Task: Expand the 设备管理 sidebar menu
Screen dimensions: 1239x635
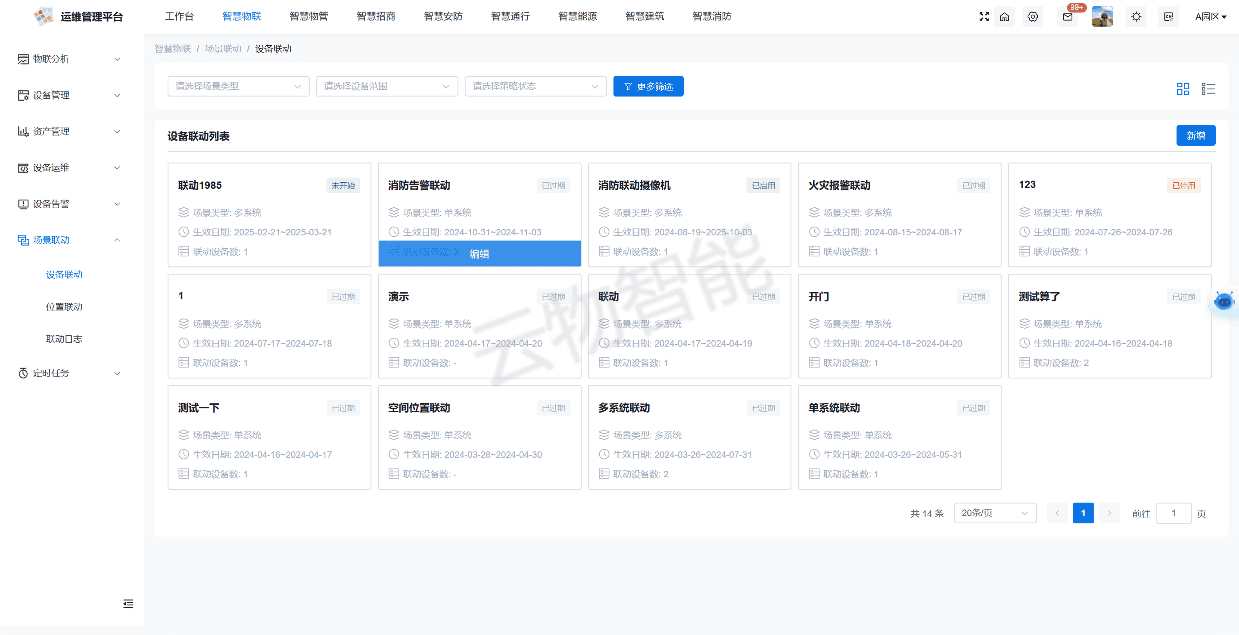Action: tap(72, 95)
